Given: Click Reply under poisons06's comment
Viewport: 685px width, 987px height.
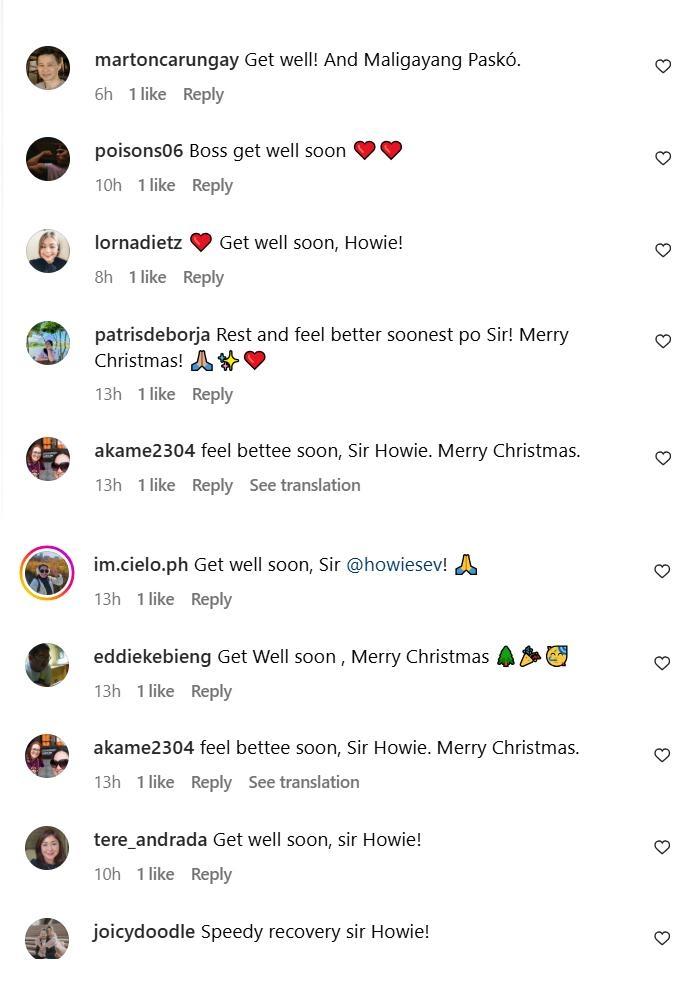Looking at the screenshot, I should [212, 185].
